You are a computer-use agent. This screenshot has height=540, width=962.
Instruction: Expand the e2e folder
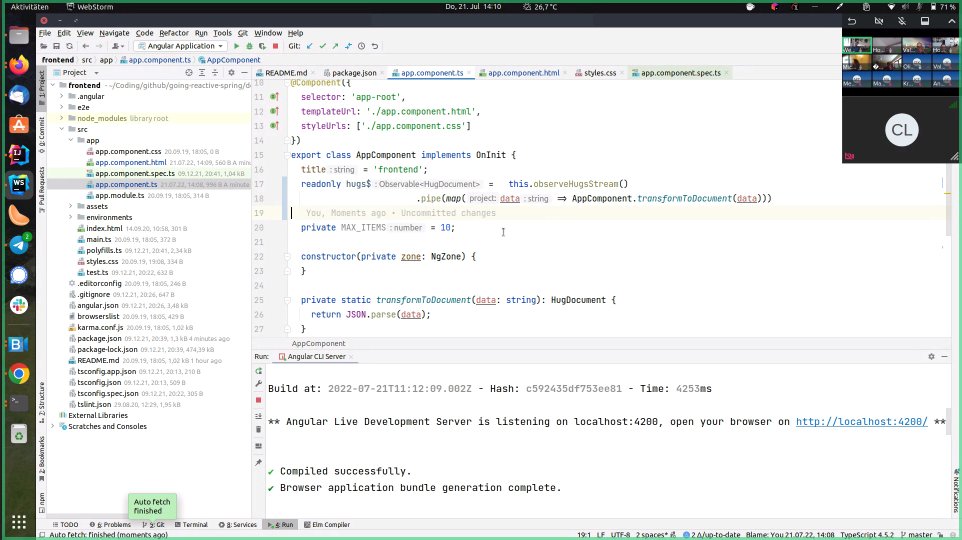click(x=61, y=107)
